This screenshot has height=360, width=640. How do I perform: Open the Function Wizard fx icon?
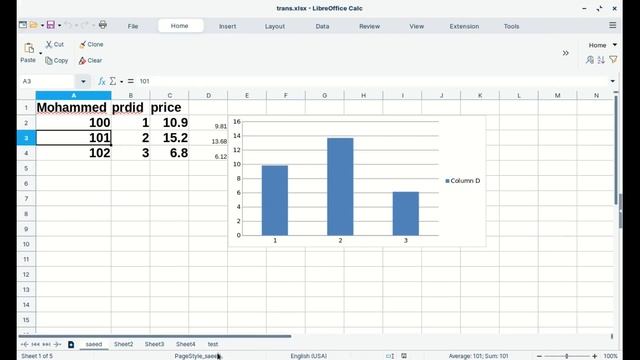pyautogui.click(x=102, y=81)
